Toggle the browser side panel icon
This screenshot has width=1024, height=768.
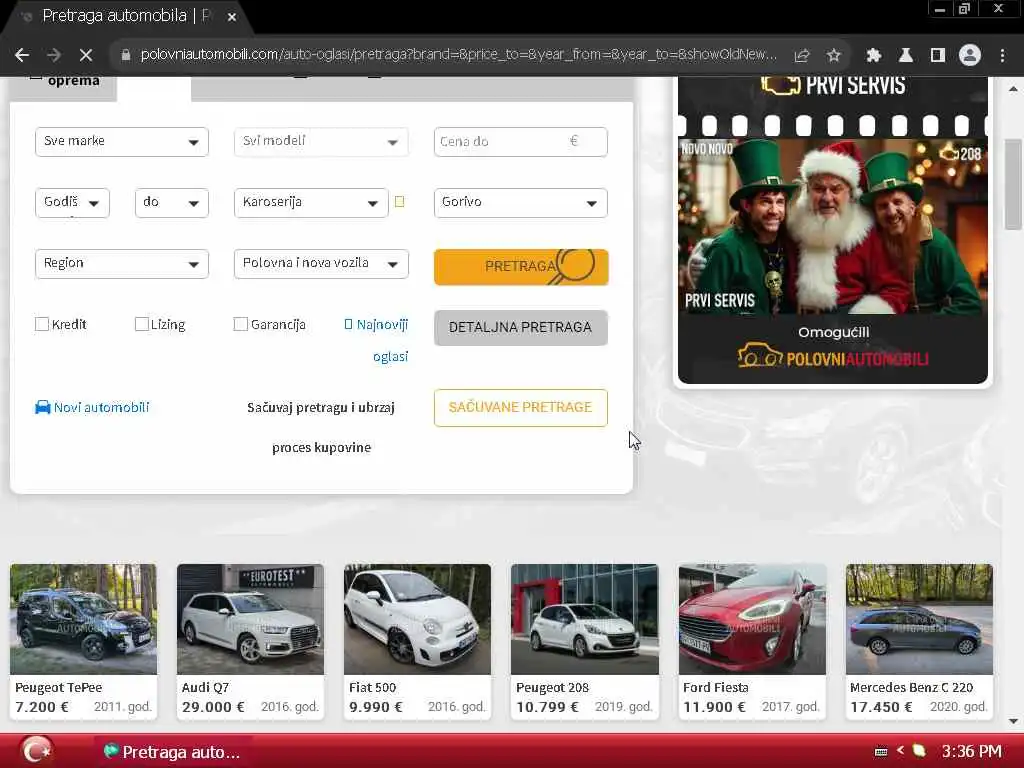click(x=938, y=56)
